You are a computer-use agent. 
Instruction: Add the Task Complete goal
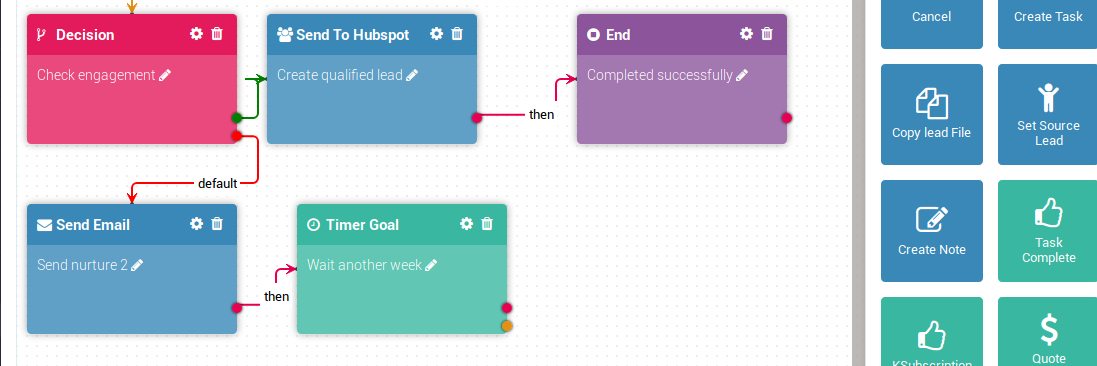coord(1048,231)
